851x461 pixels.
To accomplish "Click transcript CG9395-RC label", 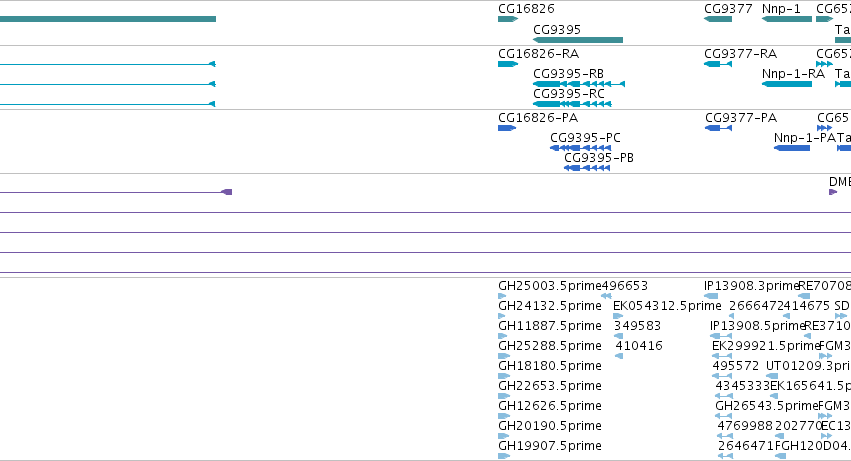I will coord(568,94).
